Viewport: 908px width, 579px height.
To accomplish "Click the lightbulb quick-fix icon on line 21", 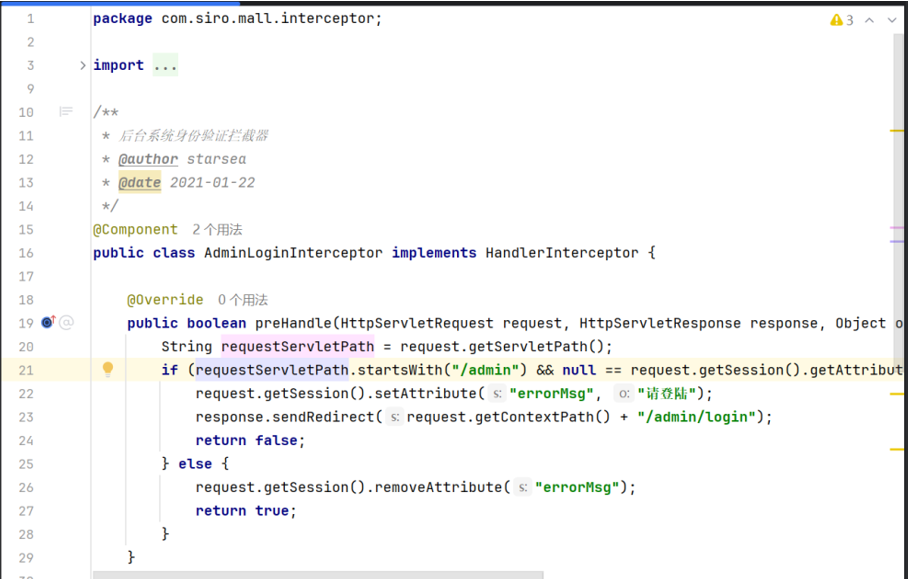I will point(108,370).
